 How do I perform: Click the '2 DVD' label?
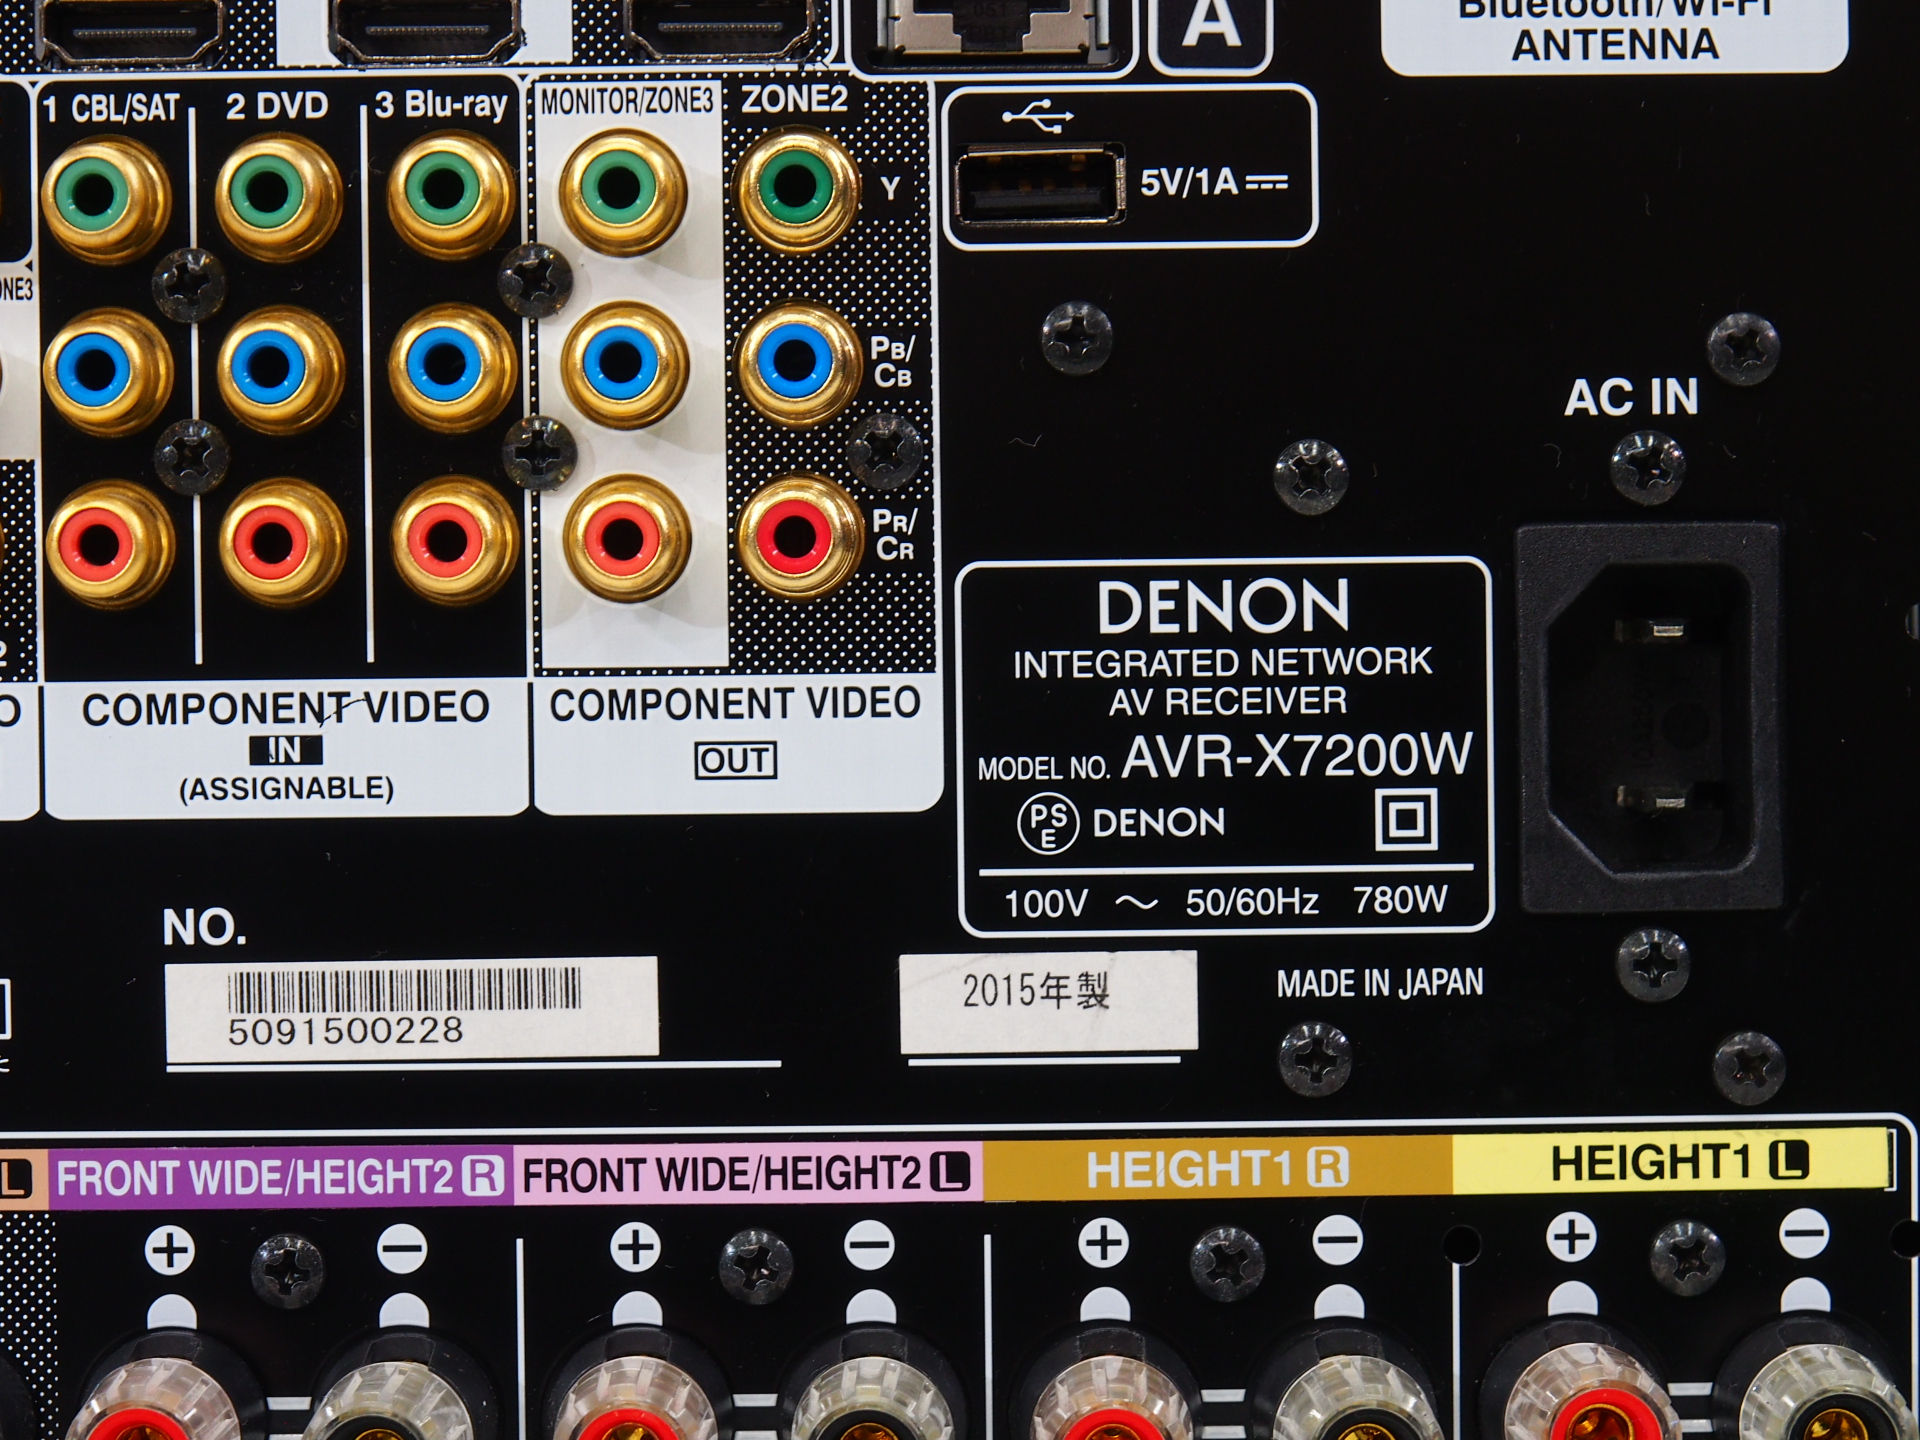[x=277, y=105]
